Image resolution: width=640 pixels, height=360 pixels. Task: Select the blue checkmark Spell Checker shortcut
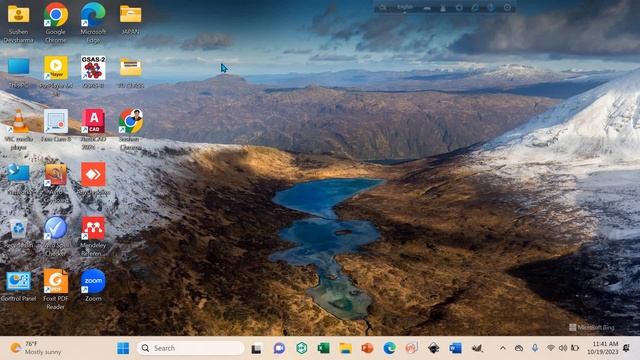point(56,236)
